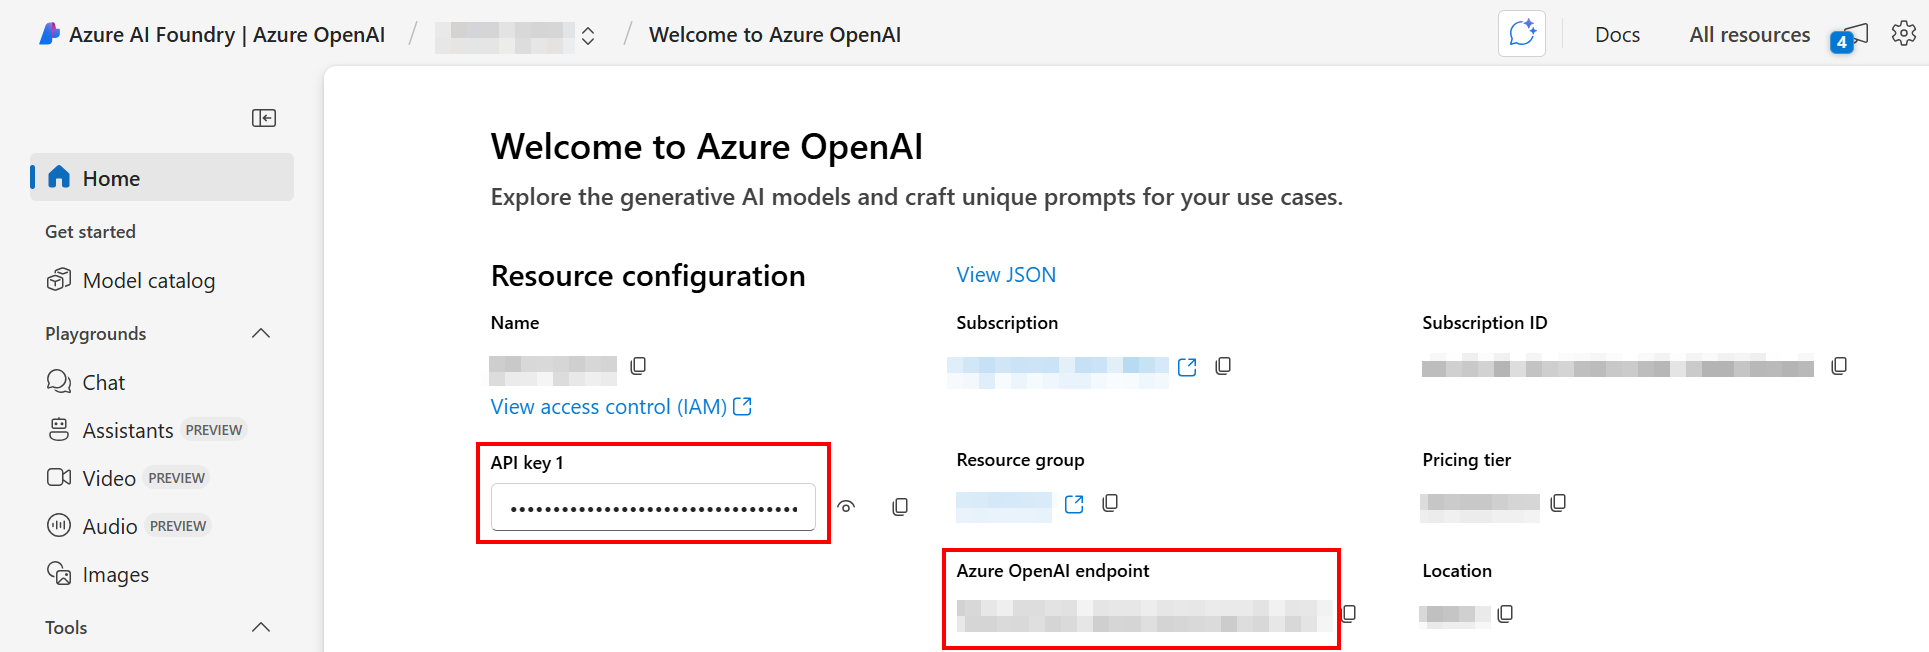Copy the API key 1 value
This screenshot has height=652, width=1929.
coord(900,507)
